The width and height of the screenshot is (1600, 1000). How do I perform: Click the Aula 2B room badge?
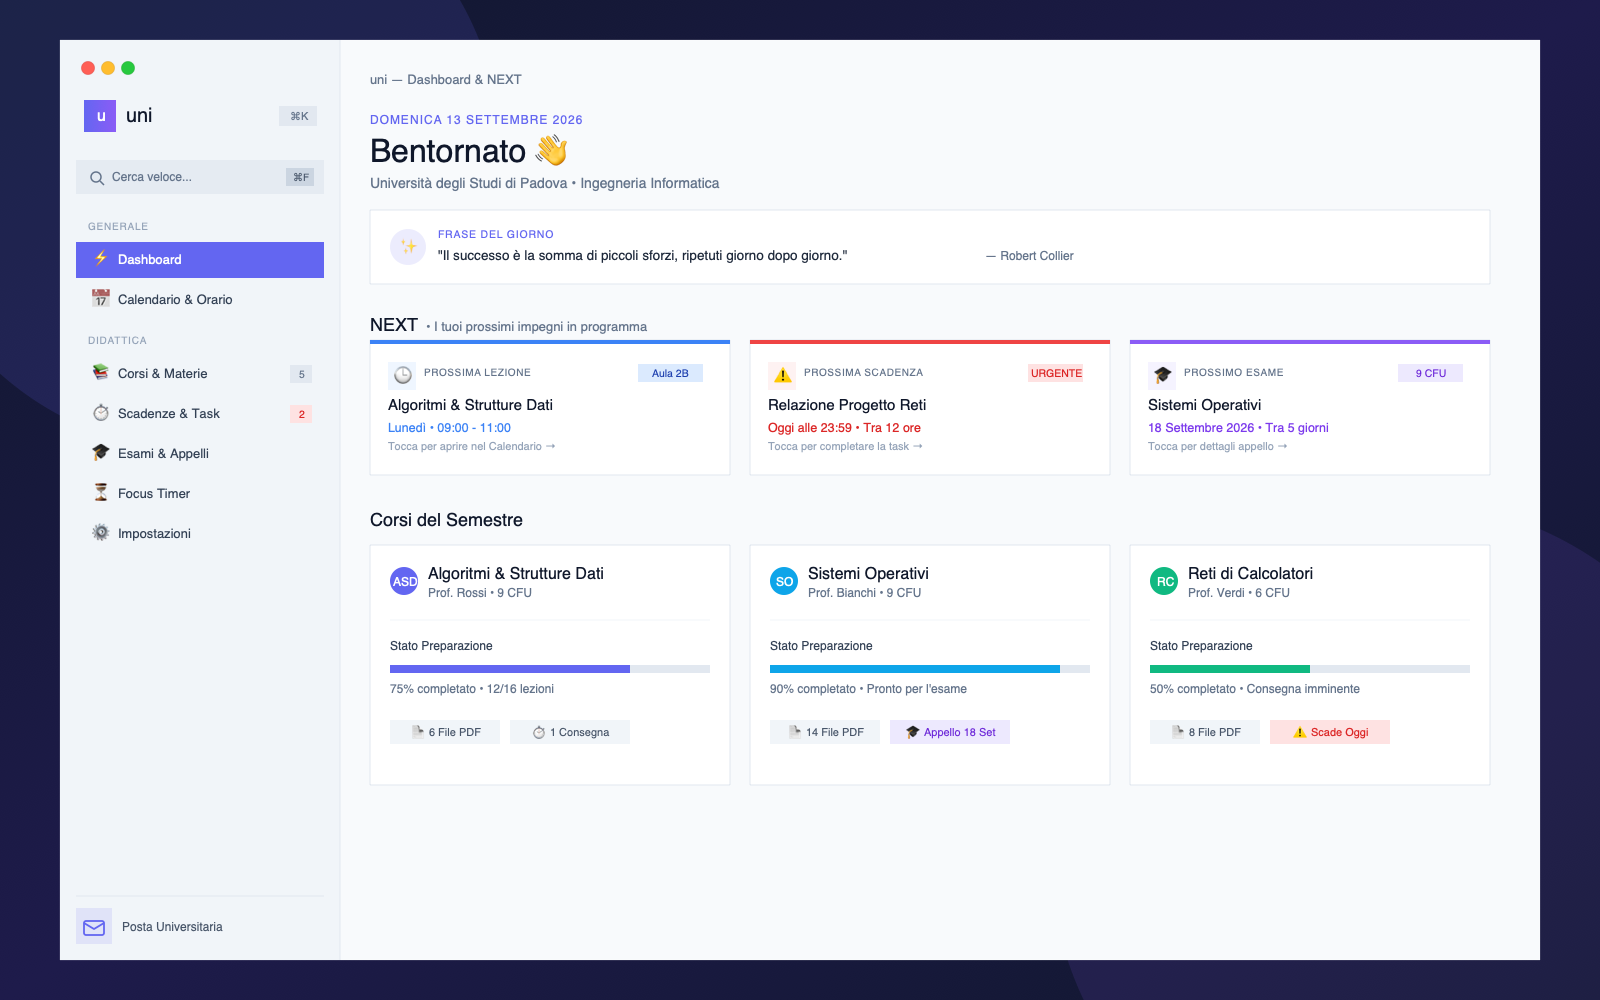pyautogui.click(x=670, y=373)
